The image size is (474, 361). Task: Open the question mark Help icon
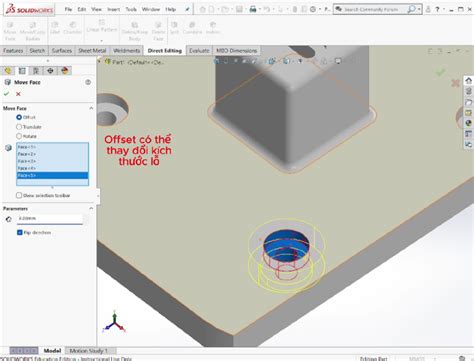[x=437, y=9]
